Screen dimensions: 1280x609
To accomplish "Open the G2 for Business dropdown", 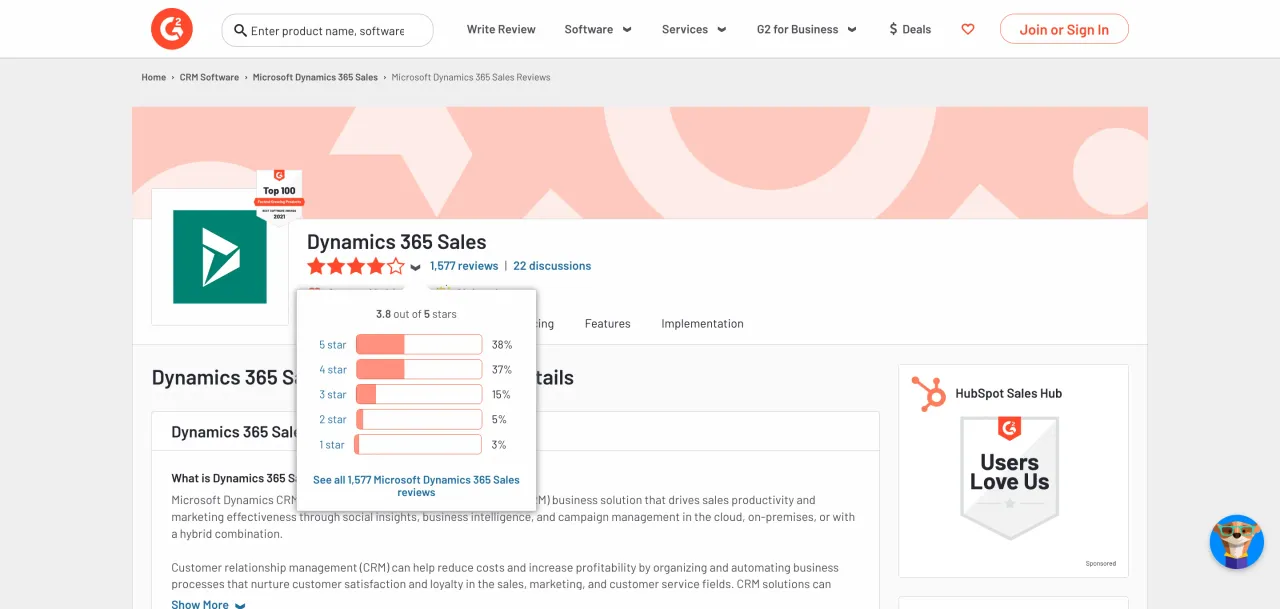I will click(807, 29).
